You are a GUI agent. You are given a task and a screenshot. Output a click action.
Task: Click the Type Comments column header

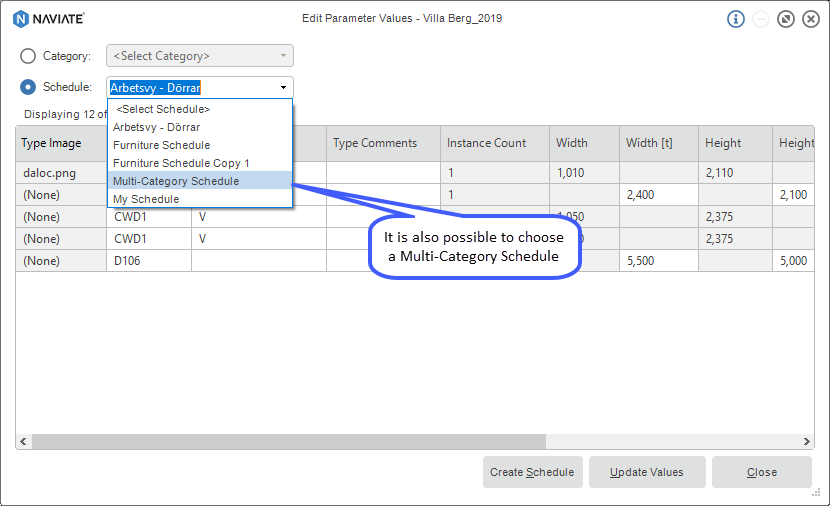pos(383,143)
